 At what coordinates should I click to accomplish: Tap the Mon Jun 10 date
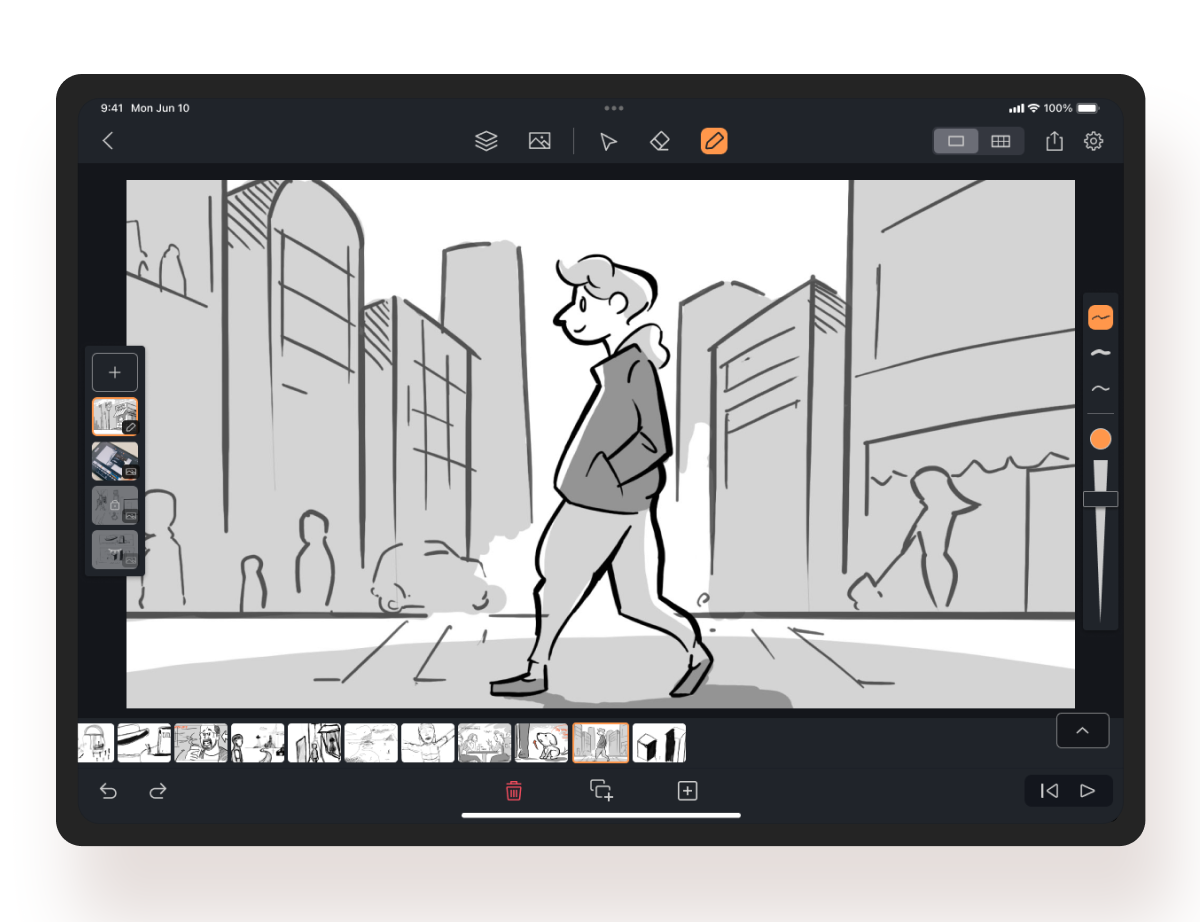click(160, 108)
